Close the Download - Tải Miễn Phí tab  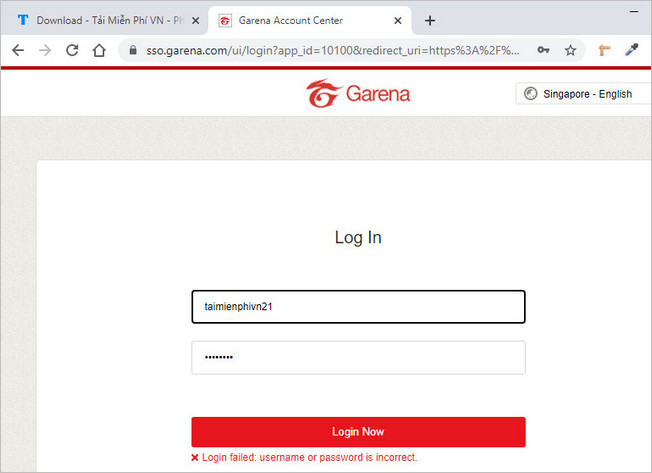195,20
